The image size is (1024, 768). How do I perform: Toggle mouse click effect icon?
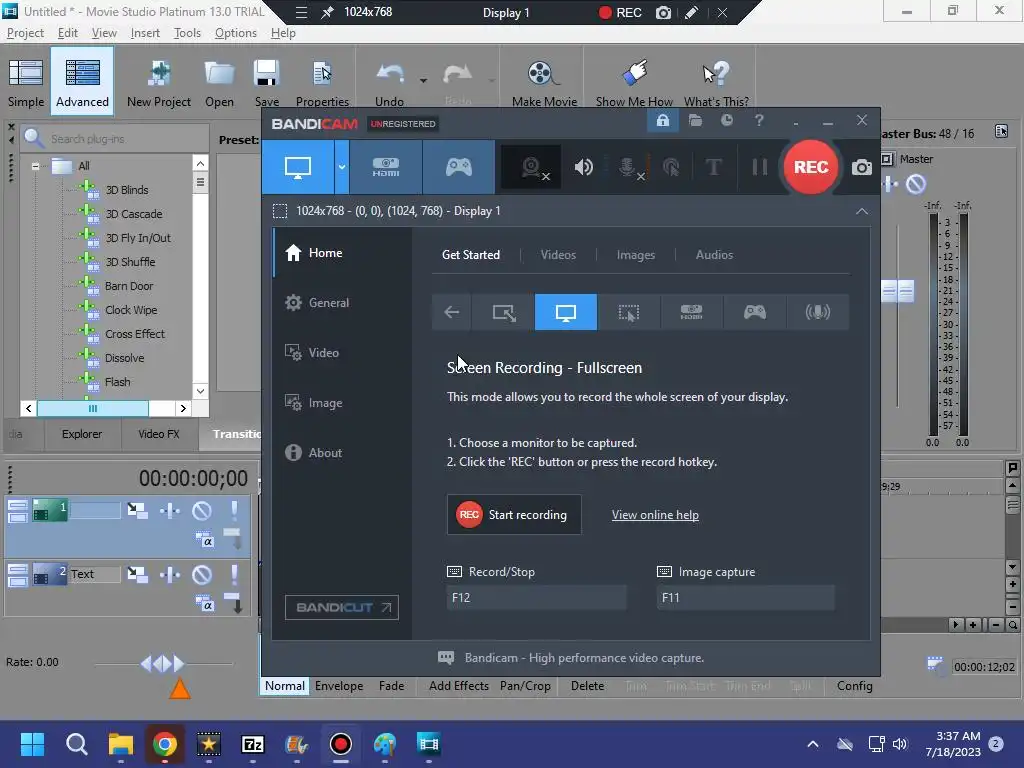point(671,167)
